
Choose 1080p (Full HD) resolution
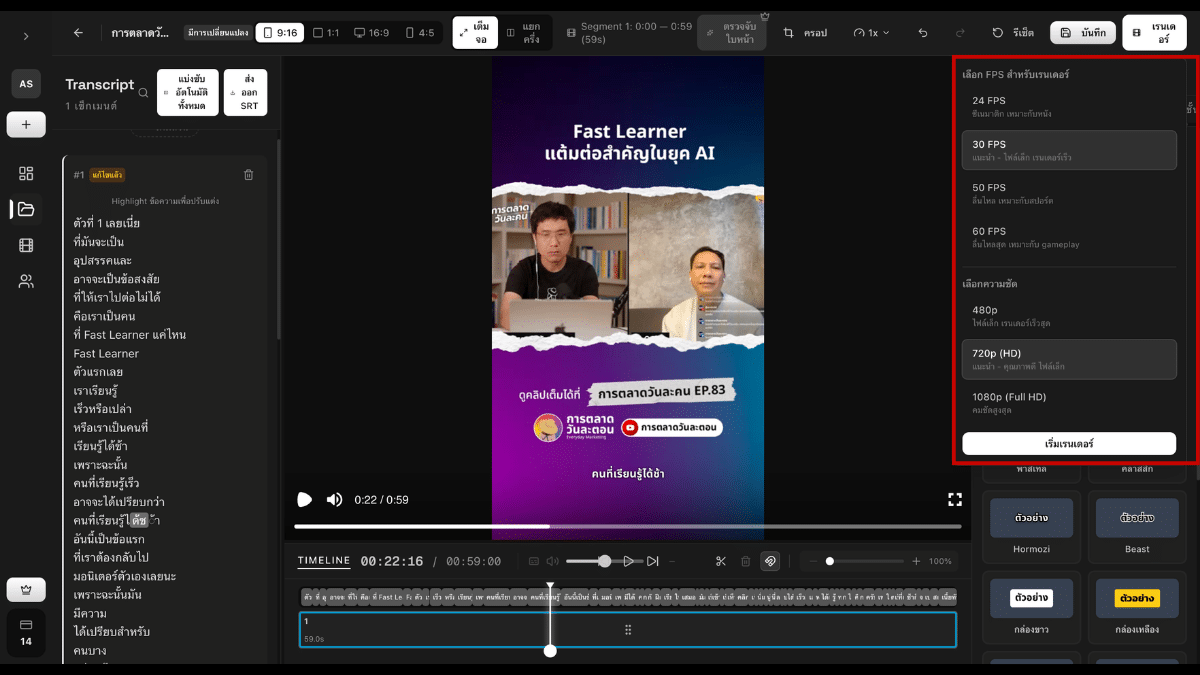point(1069,403)
